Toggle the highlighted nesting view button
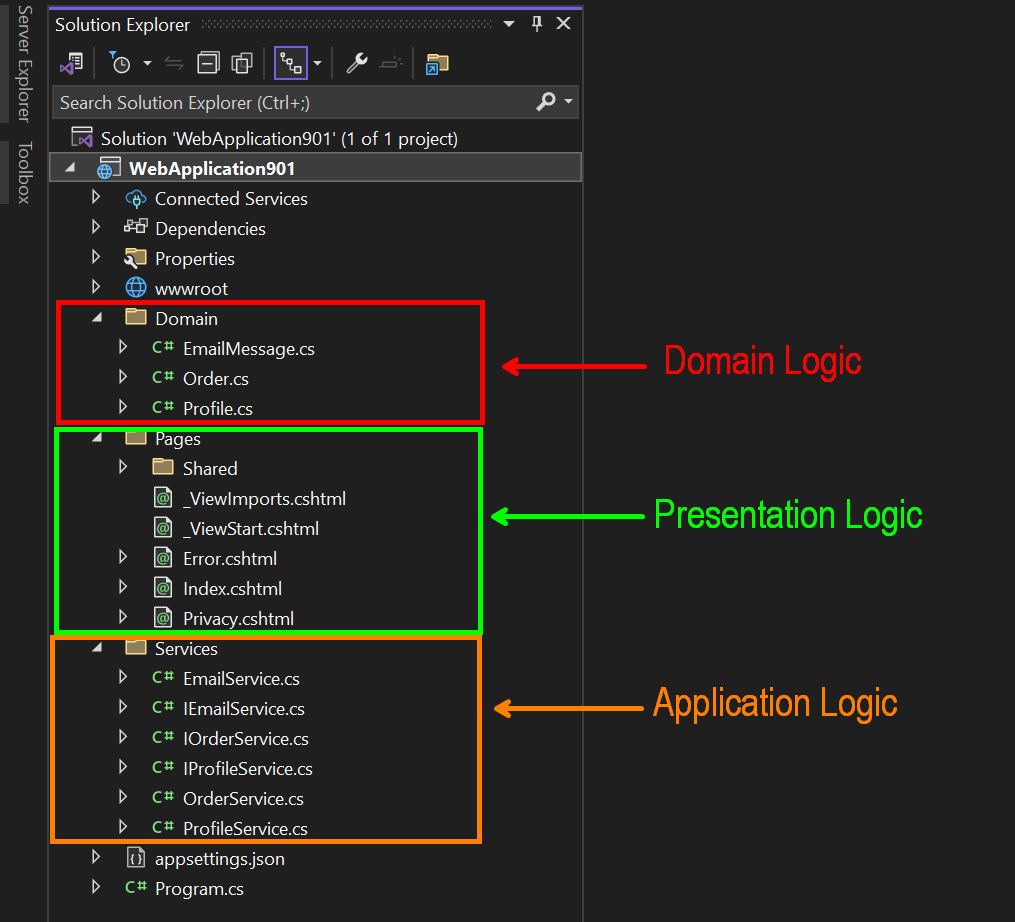 click(291, 63)
